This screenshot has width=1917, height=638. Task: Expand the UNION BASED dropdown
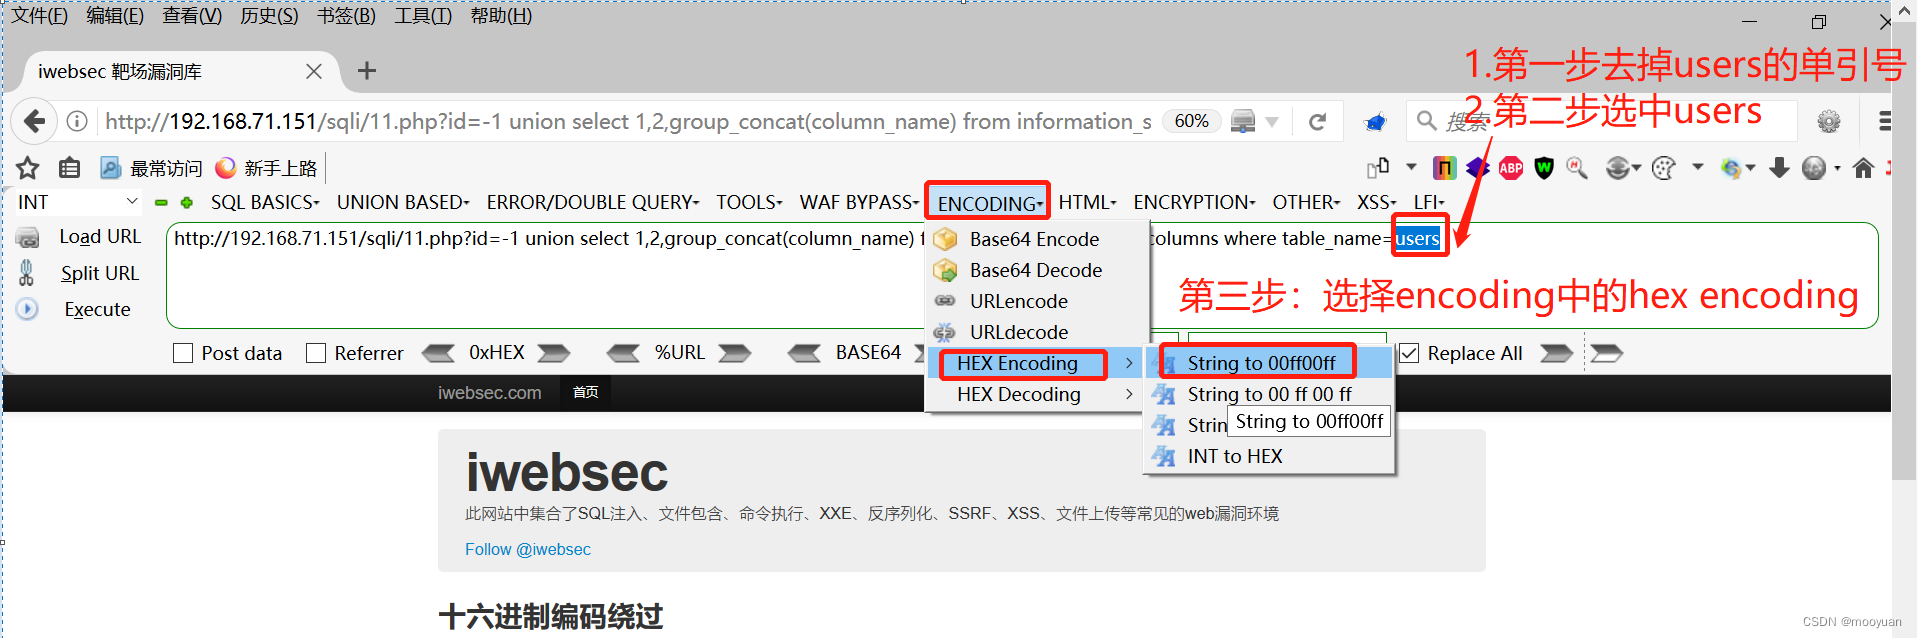tap(403, 202)
